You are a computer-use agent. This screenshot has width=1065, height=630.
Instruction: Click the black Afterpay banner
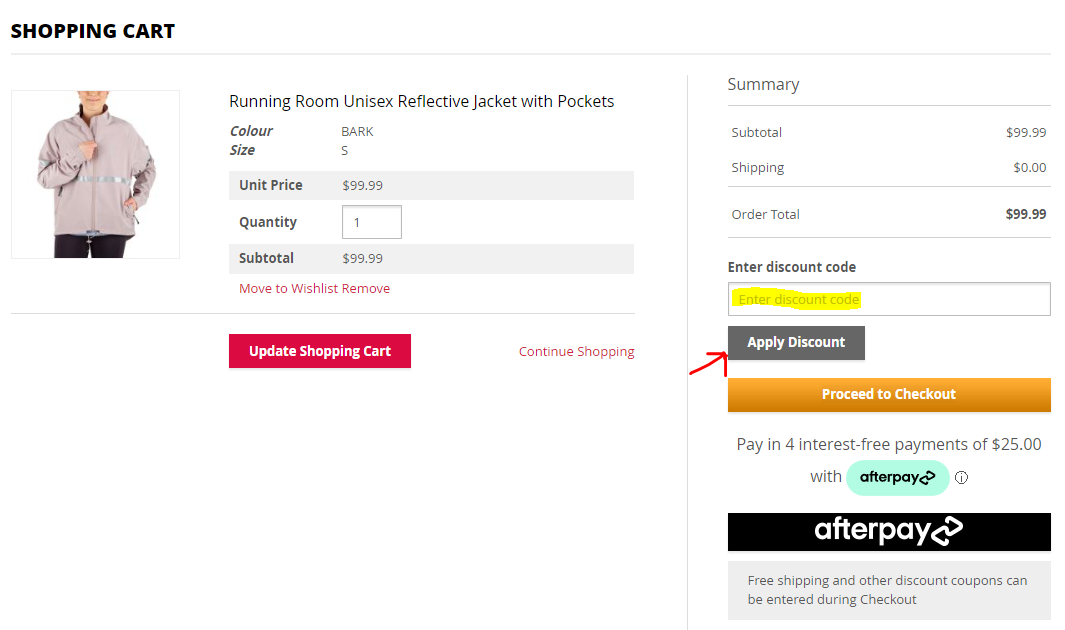[x=889, y=532]
